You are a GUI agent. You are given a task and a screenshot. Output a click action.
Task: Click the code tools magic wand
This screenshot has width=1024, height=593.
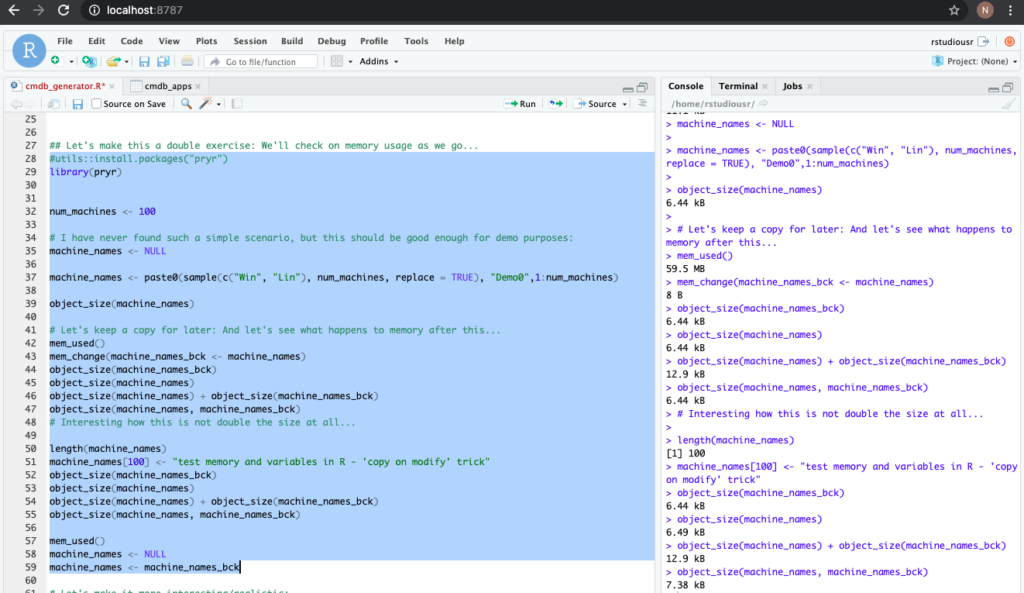206,103
